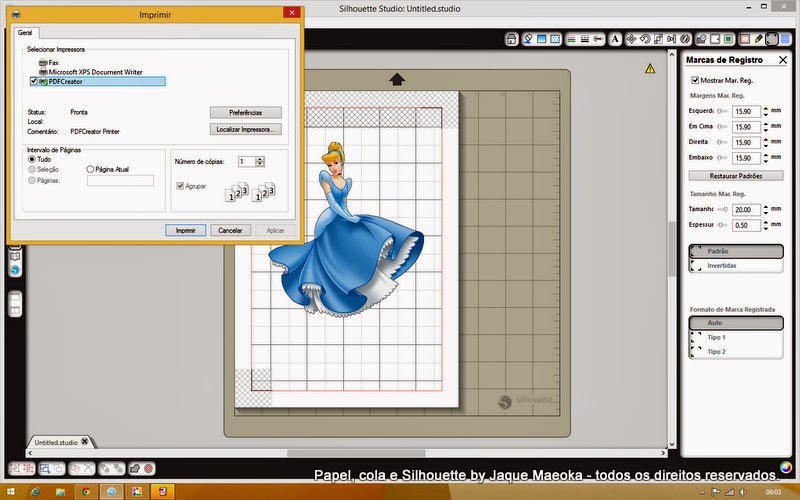Image resolution: width=800 pixels, height=500 pixels.
Task: Click the Espessura thickness slider
Action: tap(722, 224)
